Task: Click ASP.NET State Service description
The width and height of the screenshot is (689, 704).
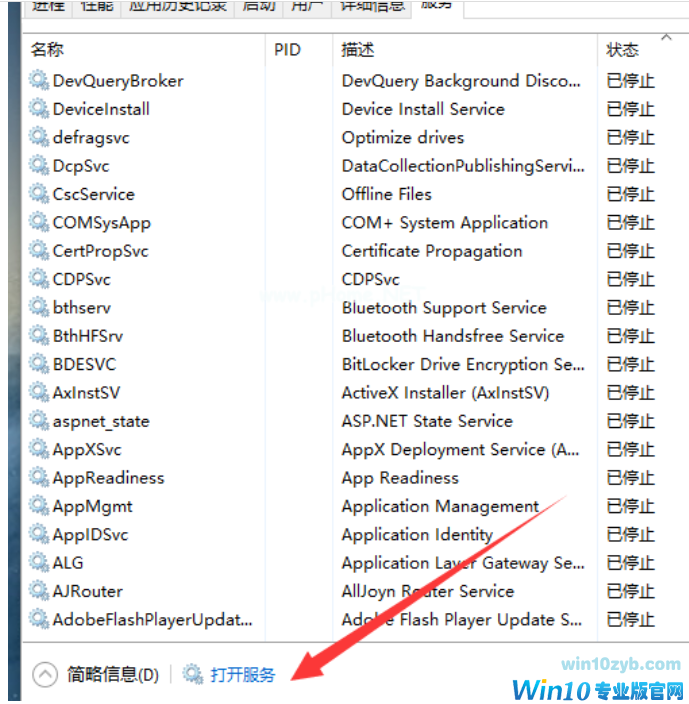Action: tap(427, 421)
